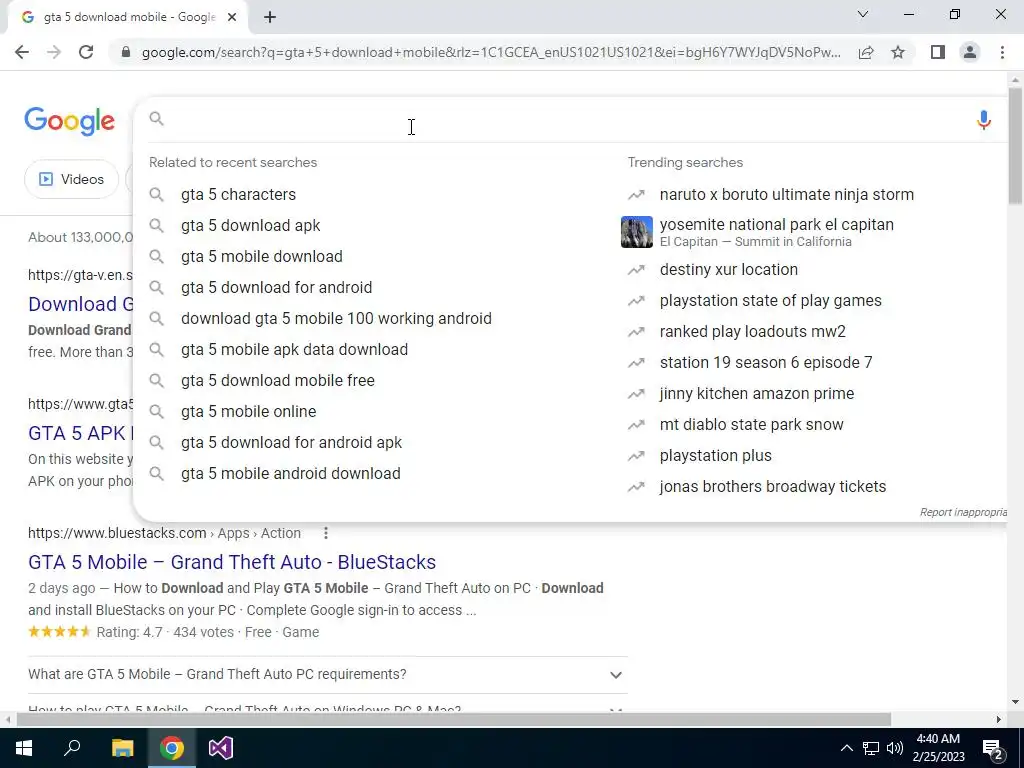The image size is (1024, 768).
Task: Click the taskbar clock showing 4:40 AM
Action: (938, 748)
